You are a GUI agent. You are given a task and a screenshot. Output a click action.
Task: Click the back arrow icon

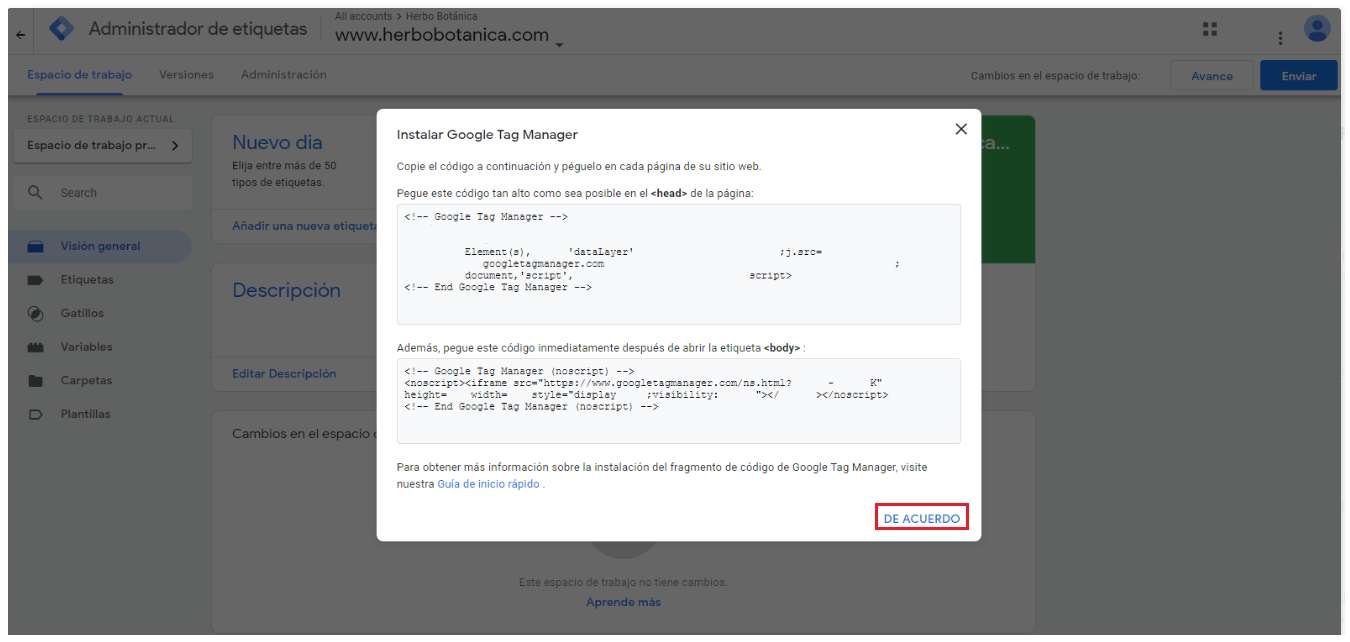20,34
